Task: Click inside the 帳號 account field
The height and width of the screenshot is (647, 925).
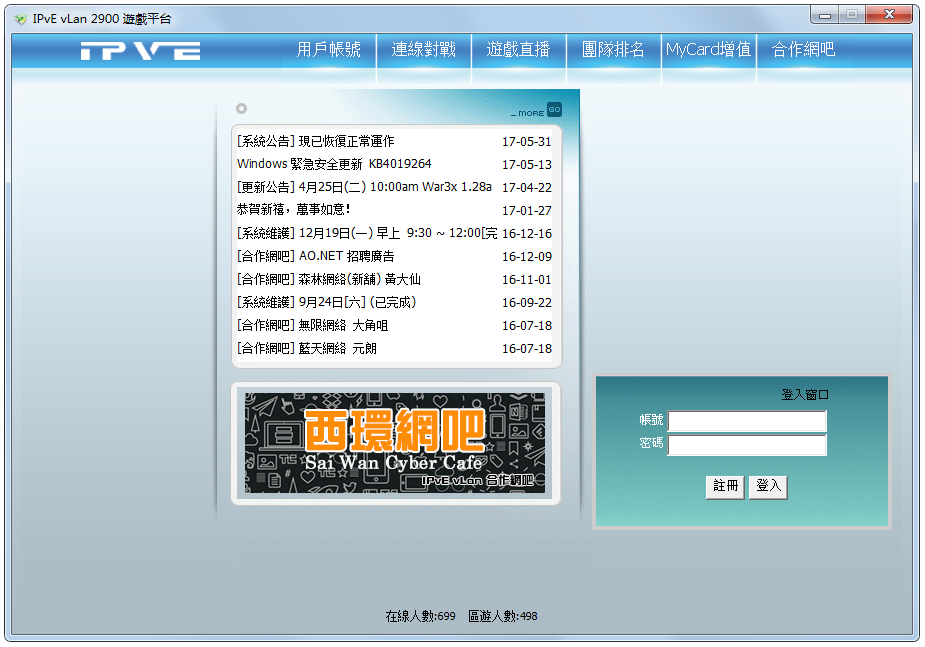Action: click(x=746, y=421)
